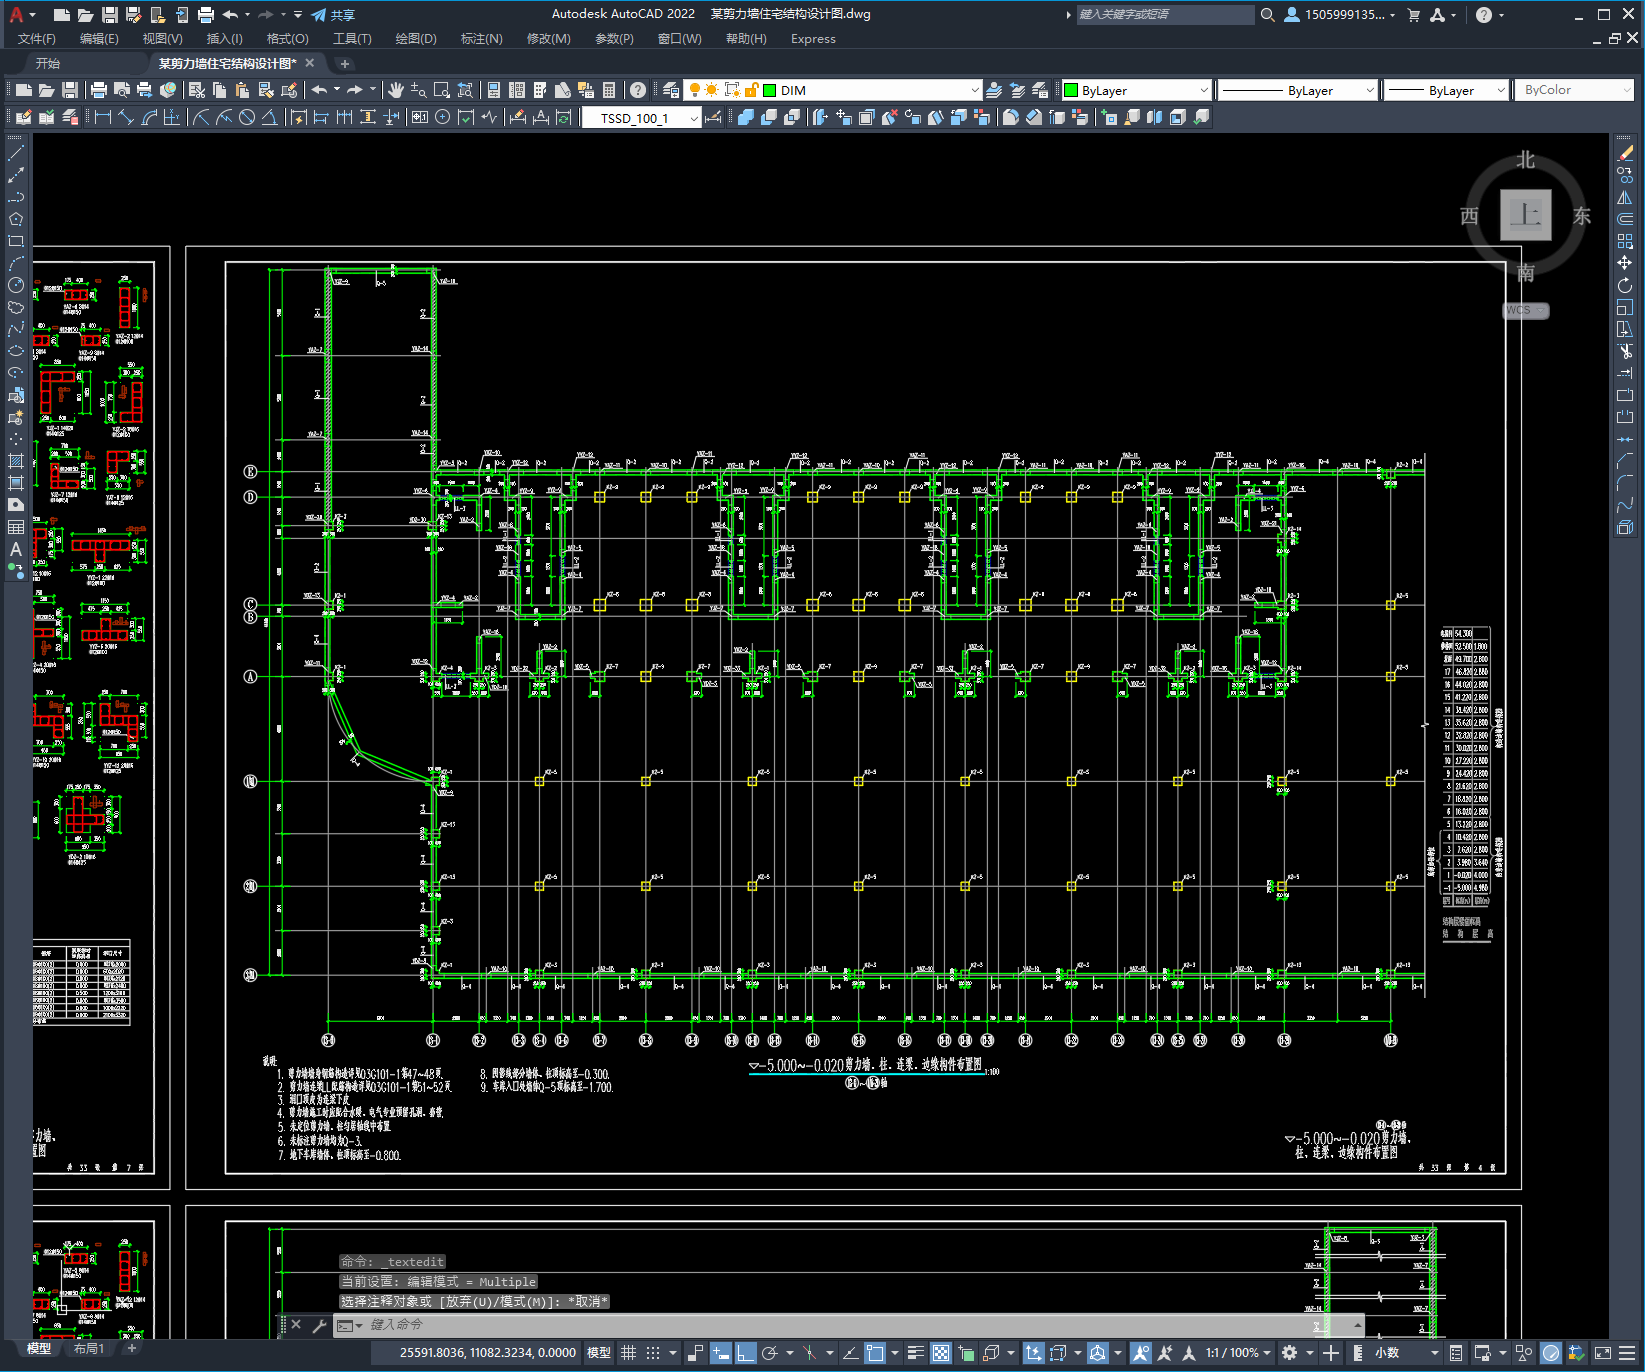Toggle Transparency display in the status bar
Viewport: 1645px width, 1372px height.
click(x=941, y=1353)
